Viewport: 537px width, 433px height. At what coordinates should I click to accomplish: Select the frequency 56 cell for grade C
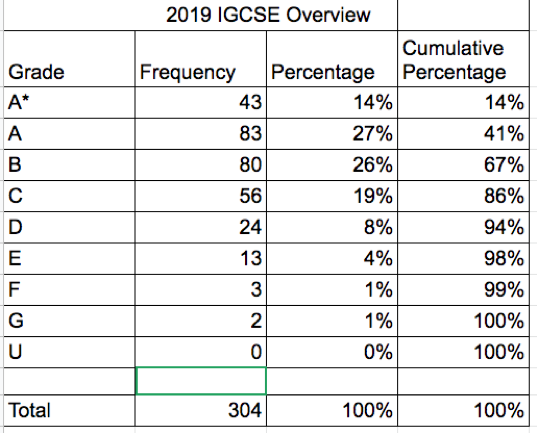pos(201,196)
